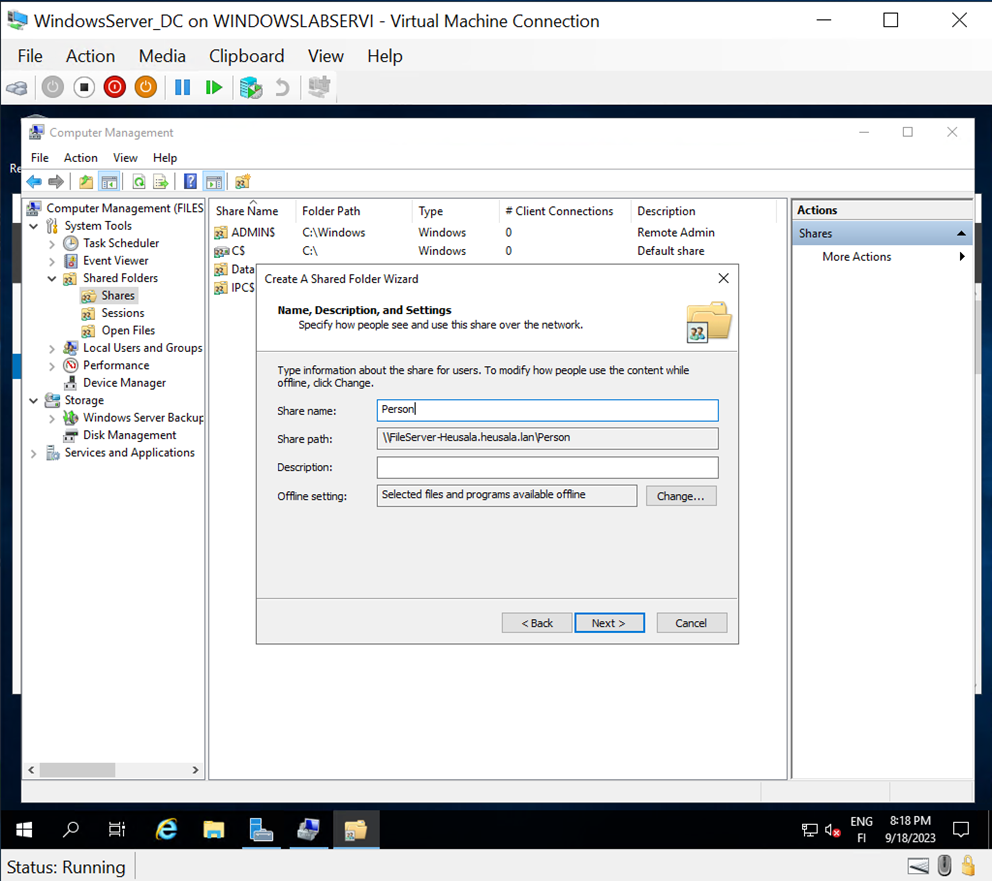Open the More Actions menu
992x881 pixels.
tap(856, 256)
